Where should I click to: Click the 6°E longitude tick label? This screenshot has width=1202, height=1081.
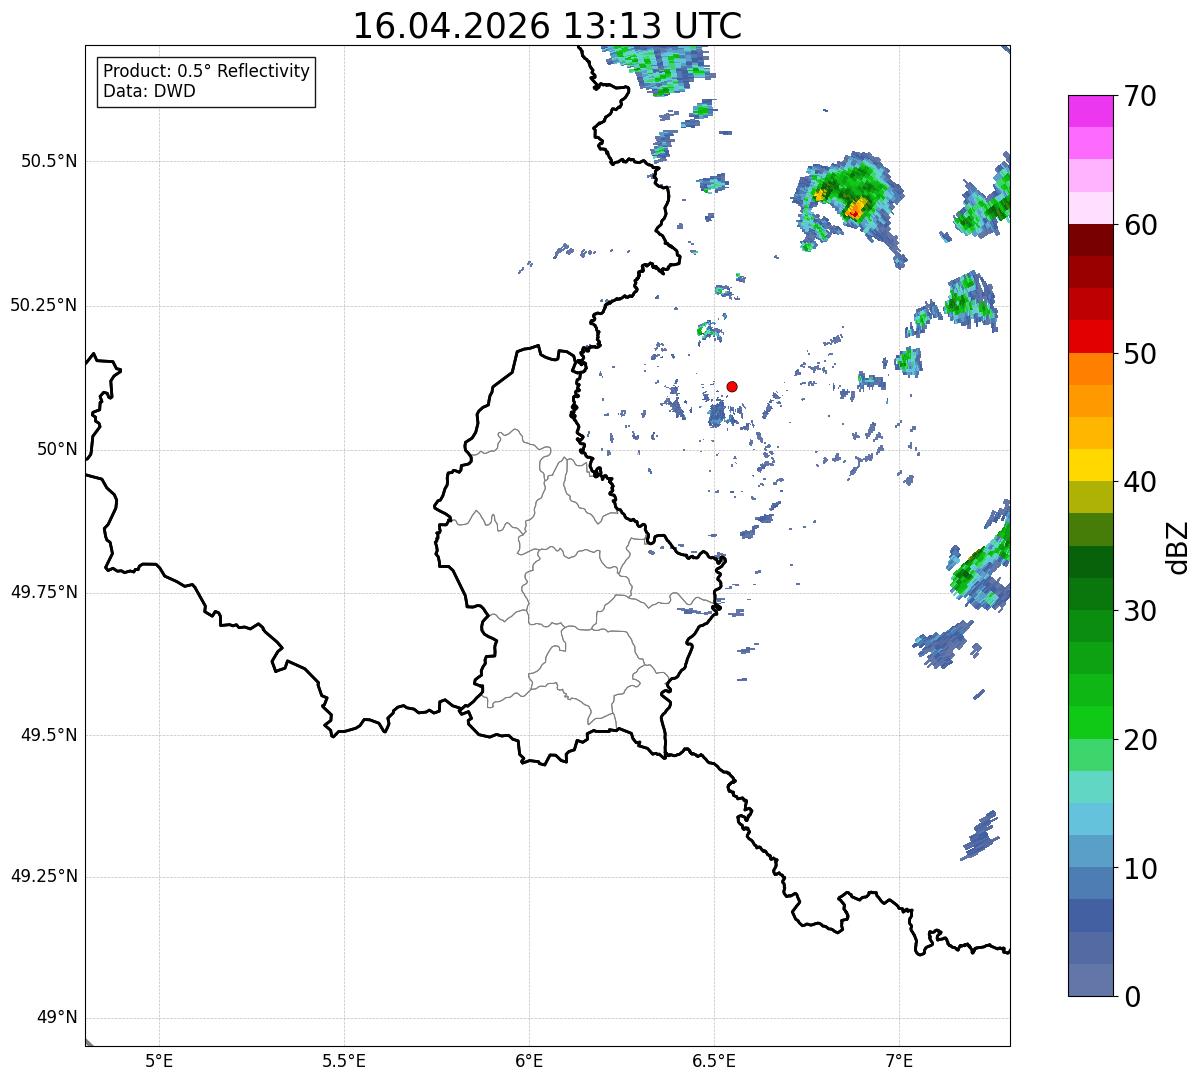[x=529, y=1060]
